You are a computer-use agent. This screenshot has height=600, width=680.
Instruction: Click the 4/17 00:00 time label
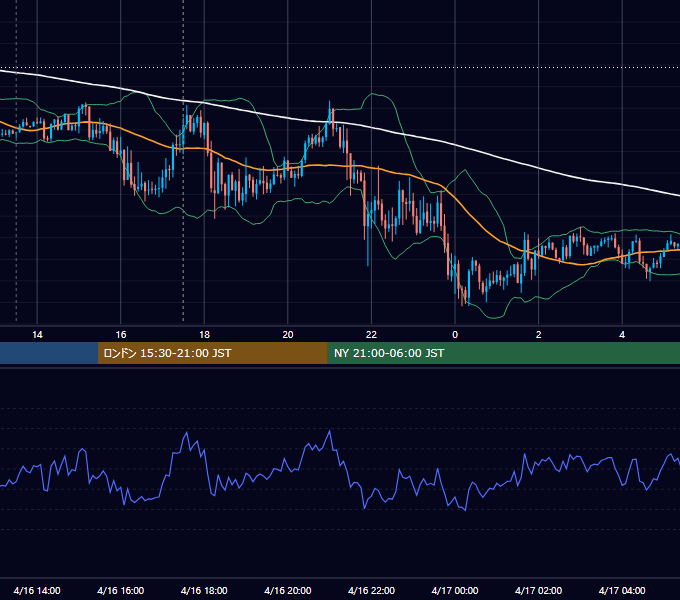[455, 590]
